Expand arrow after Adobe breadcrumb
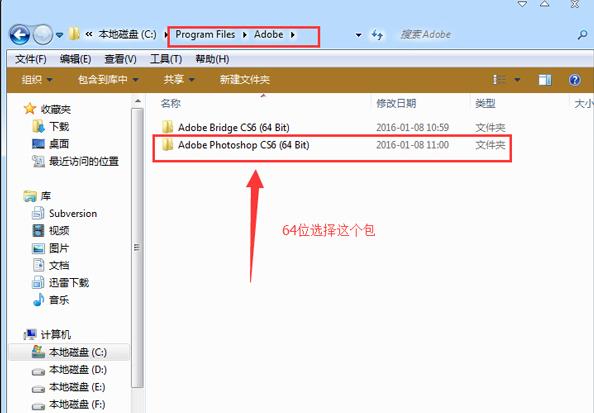The image size is (594, 413). point(293,35)
